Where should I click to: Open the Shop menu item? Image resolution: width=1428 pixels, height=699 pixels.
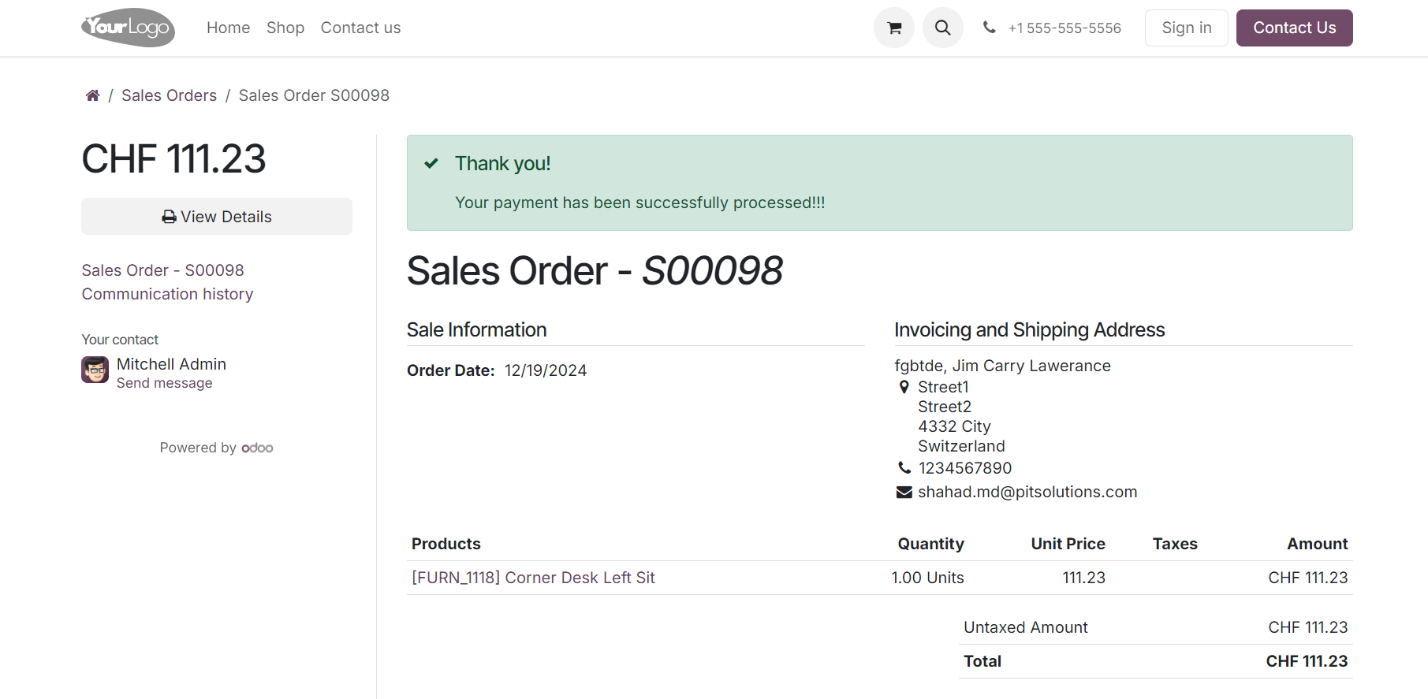tap(285, 27)
